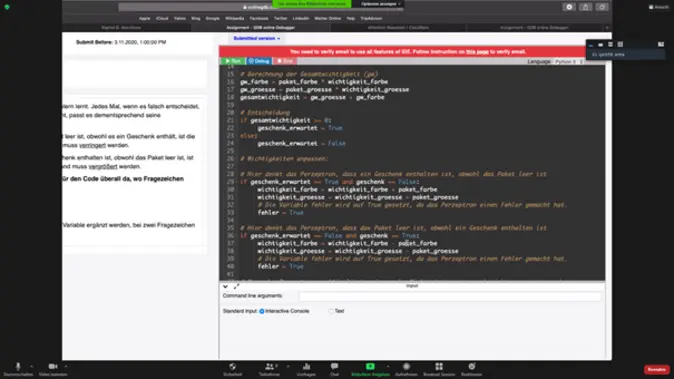Click command line arguments field
Image resolution: width=674 pixels, height=379 pixels.
[450, 296]
